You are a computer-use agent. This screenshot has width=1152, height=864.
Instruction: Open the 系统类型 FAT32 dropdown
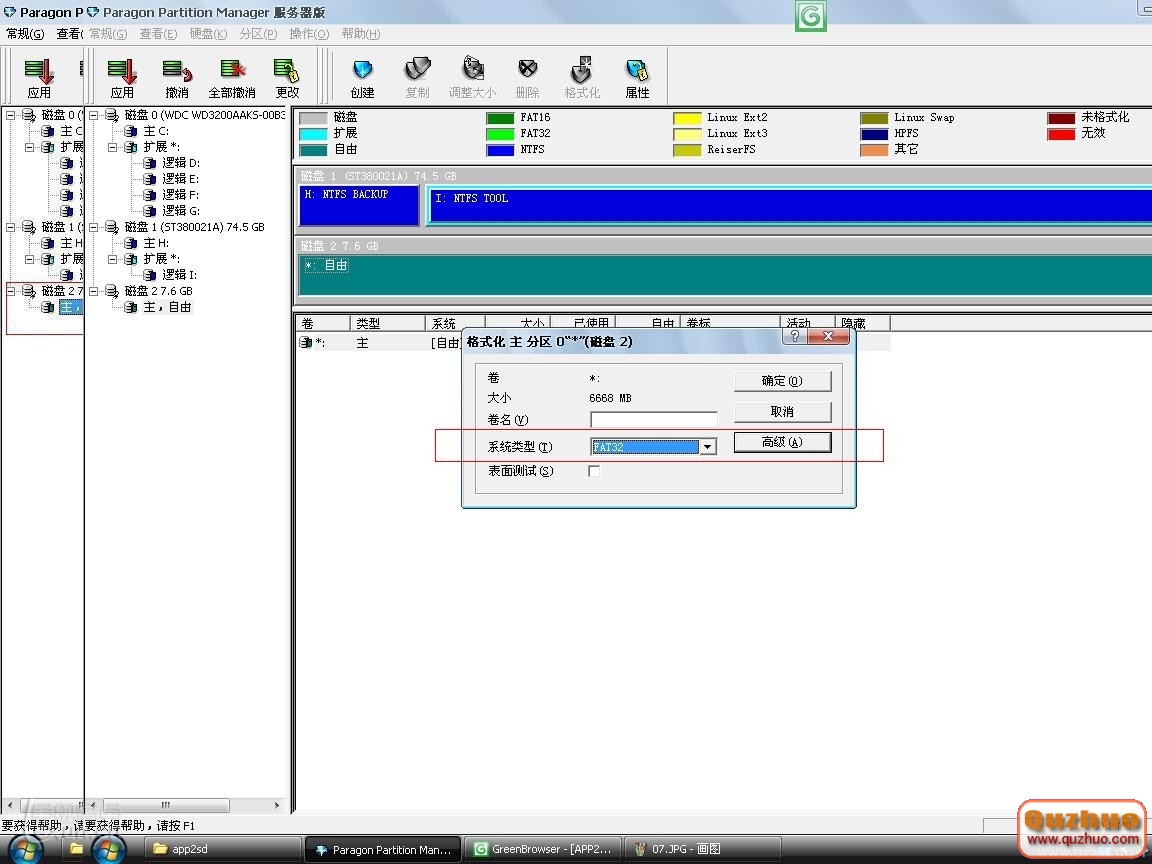tap(708, 447)
